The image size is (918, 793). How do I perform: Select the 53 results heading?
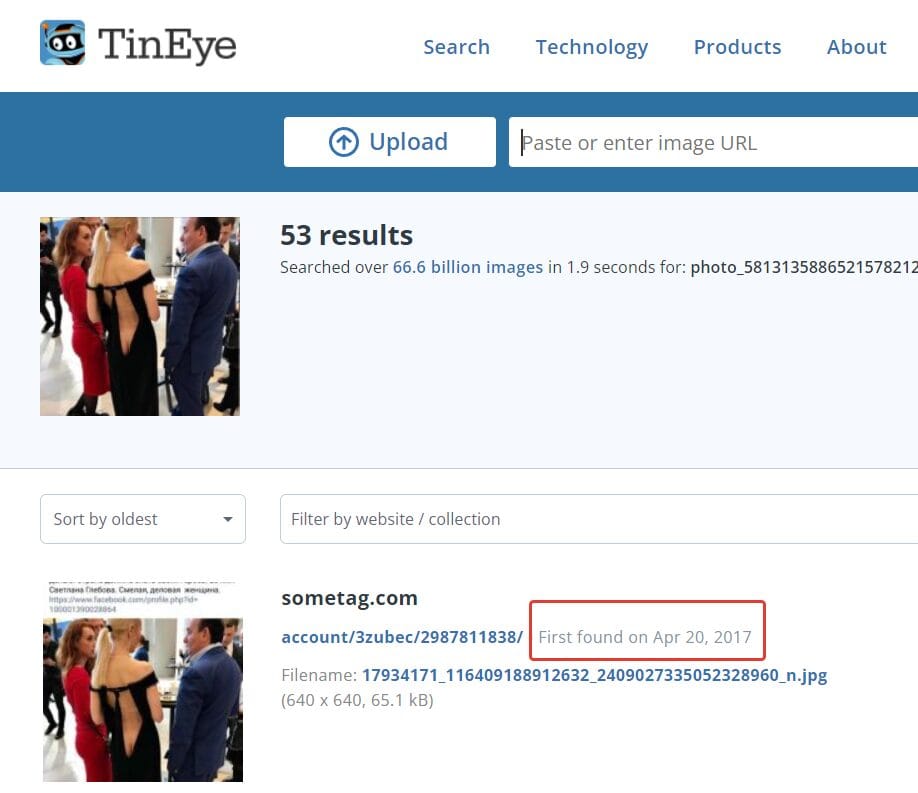click(347, 235)
